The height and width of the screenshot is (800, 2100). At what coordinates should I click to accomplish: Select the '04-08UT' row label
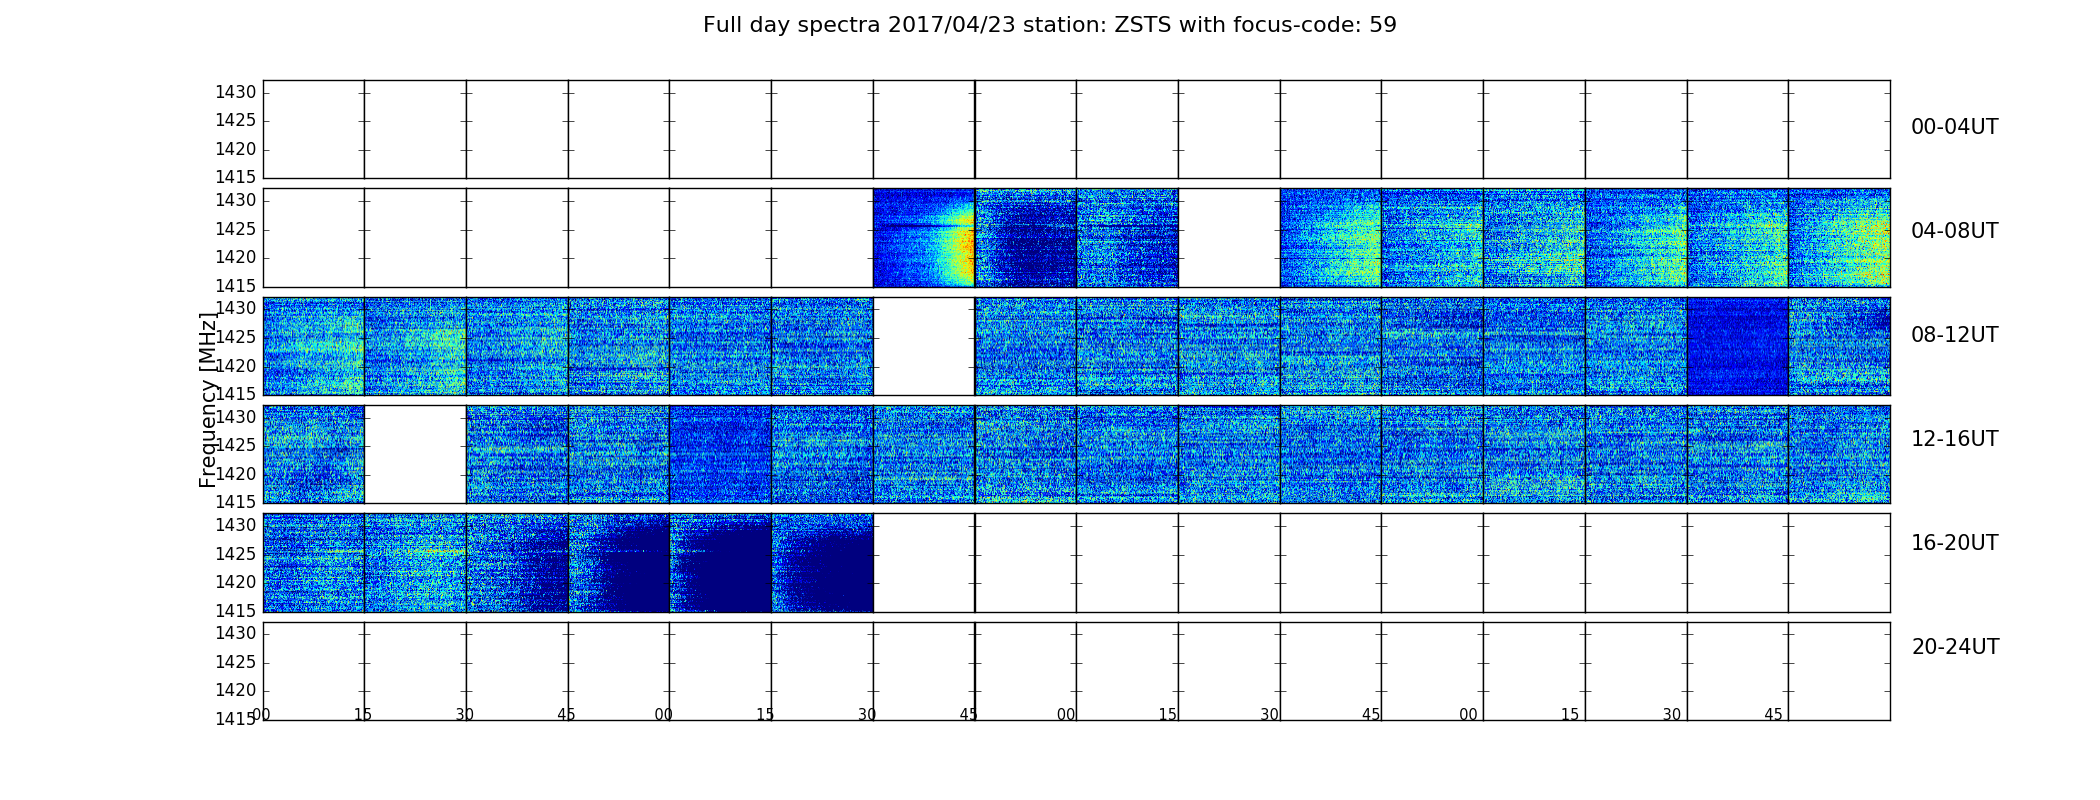coord(1954,231)
